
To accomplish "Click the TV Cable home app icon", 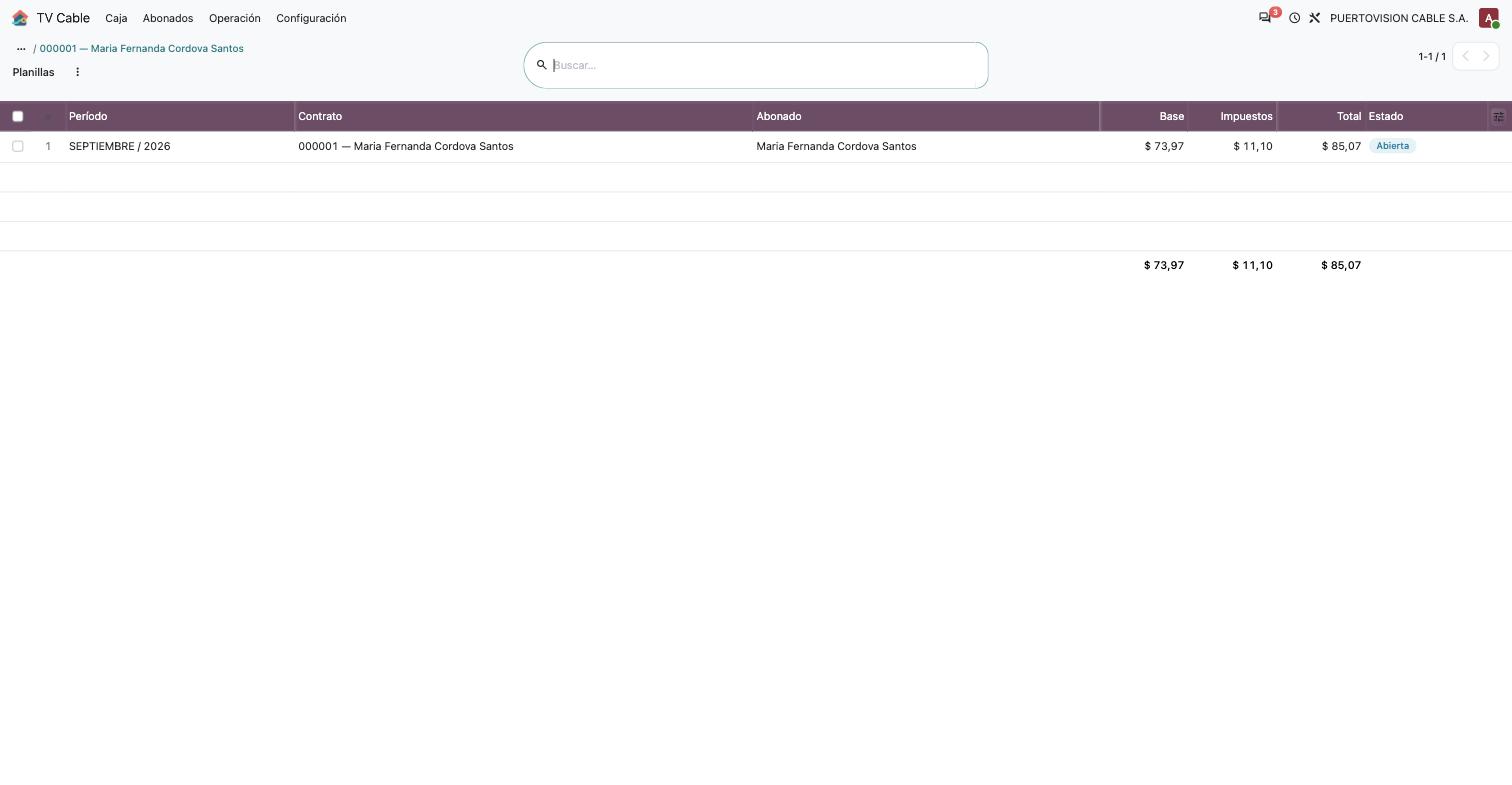I will click(x=20, y=18).
